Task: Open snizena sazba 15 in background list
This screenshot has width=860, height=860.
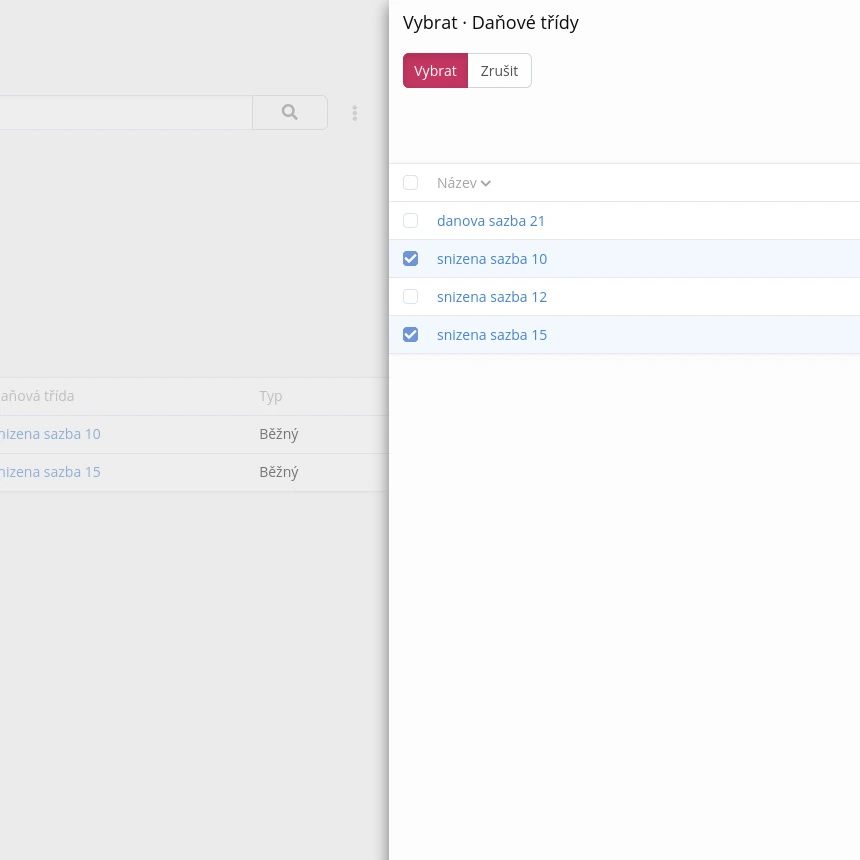Action: click(50, 472)
